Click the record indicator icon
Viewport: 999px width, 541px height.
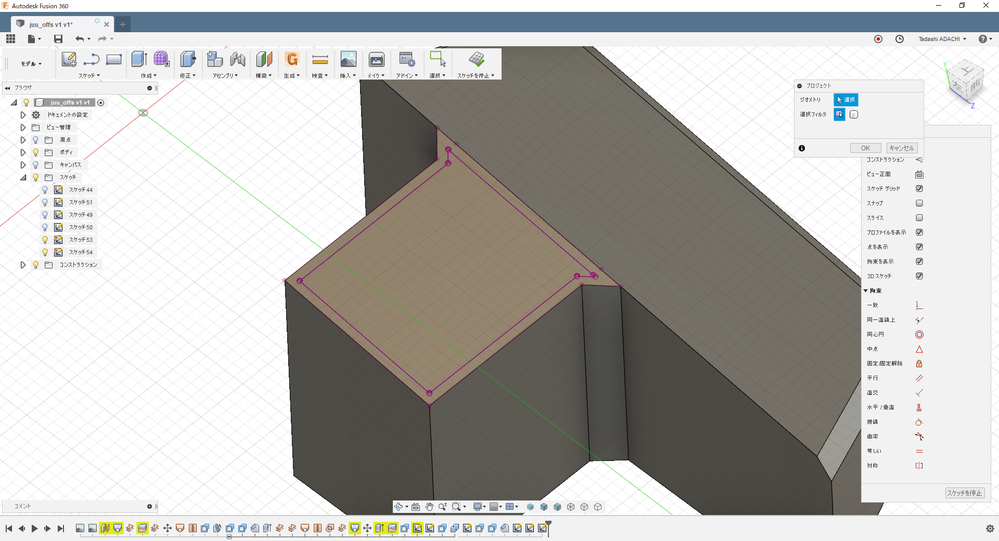[x=878, y=39]
